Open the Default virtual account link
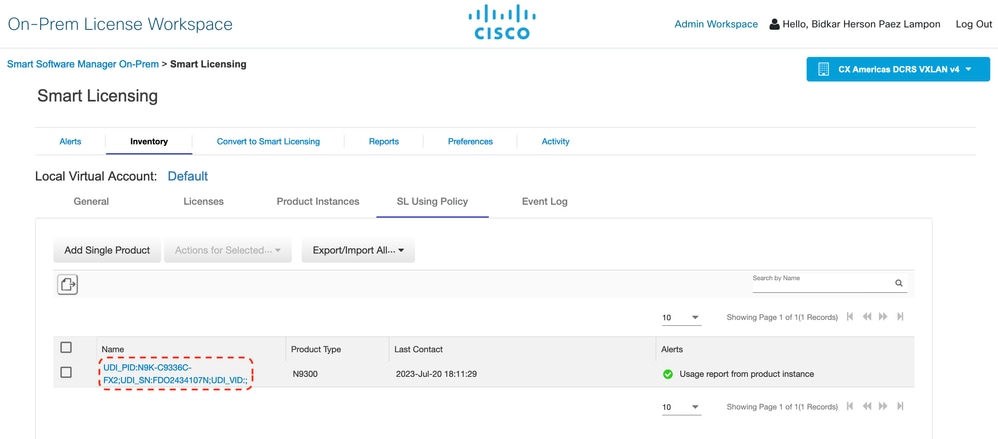Image resolution: width=998 pixels, height=439 pixels. [x=188, y=176]
